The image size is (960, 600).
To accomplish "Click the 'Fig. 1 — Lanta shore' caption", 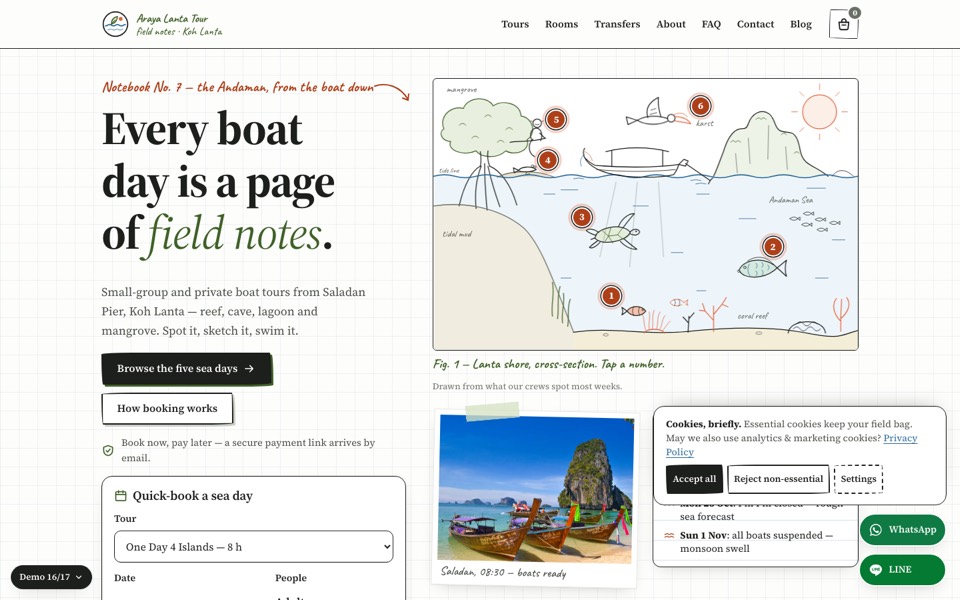I will click(x=549, y=364).
